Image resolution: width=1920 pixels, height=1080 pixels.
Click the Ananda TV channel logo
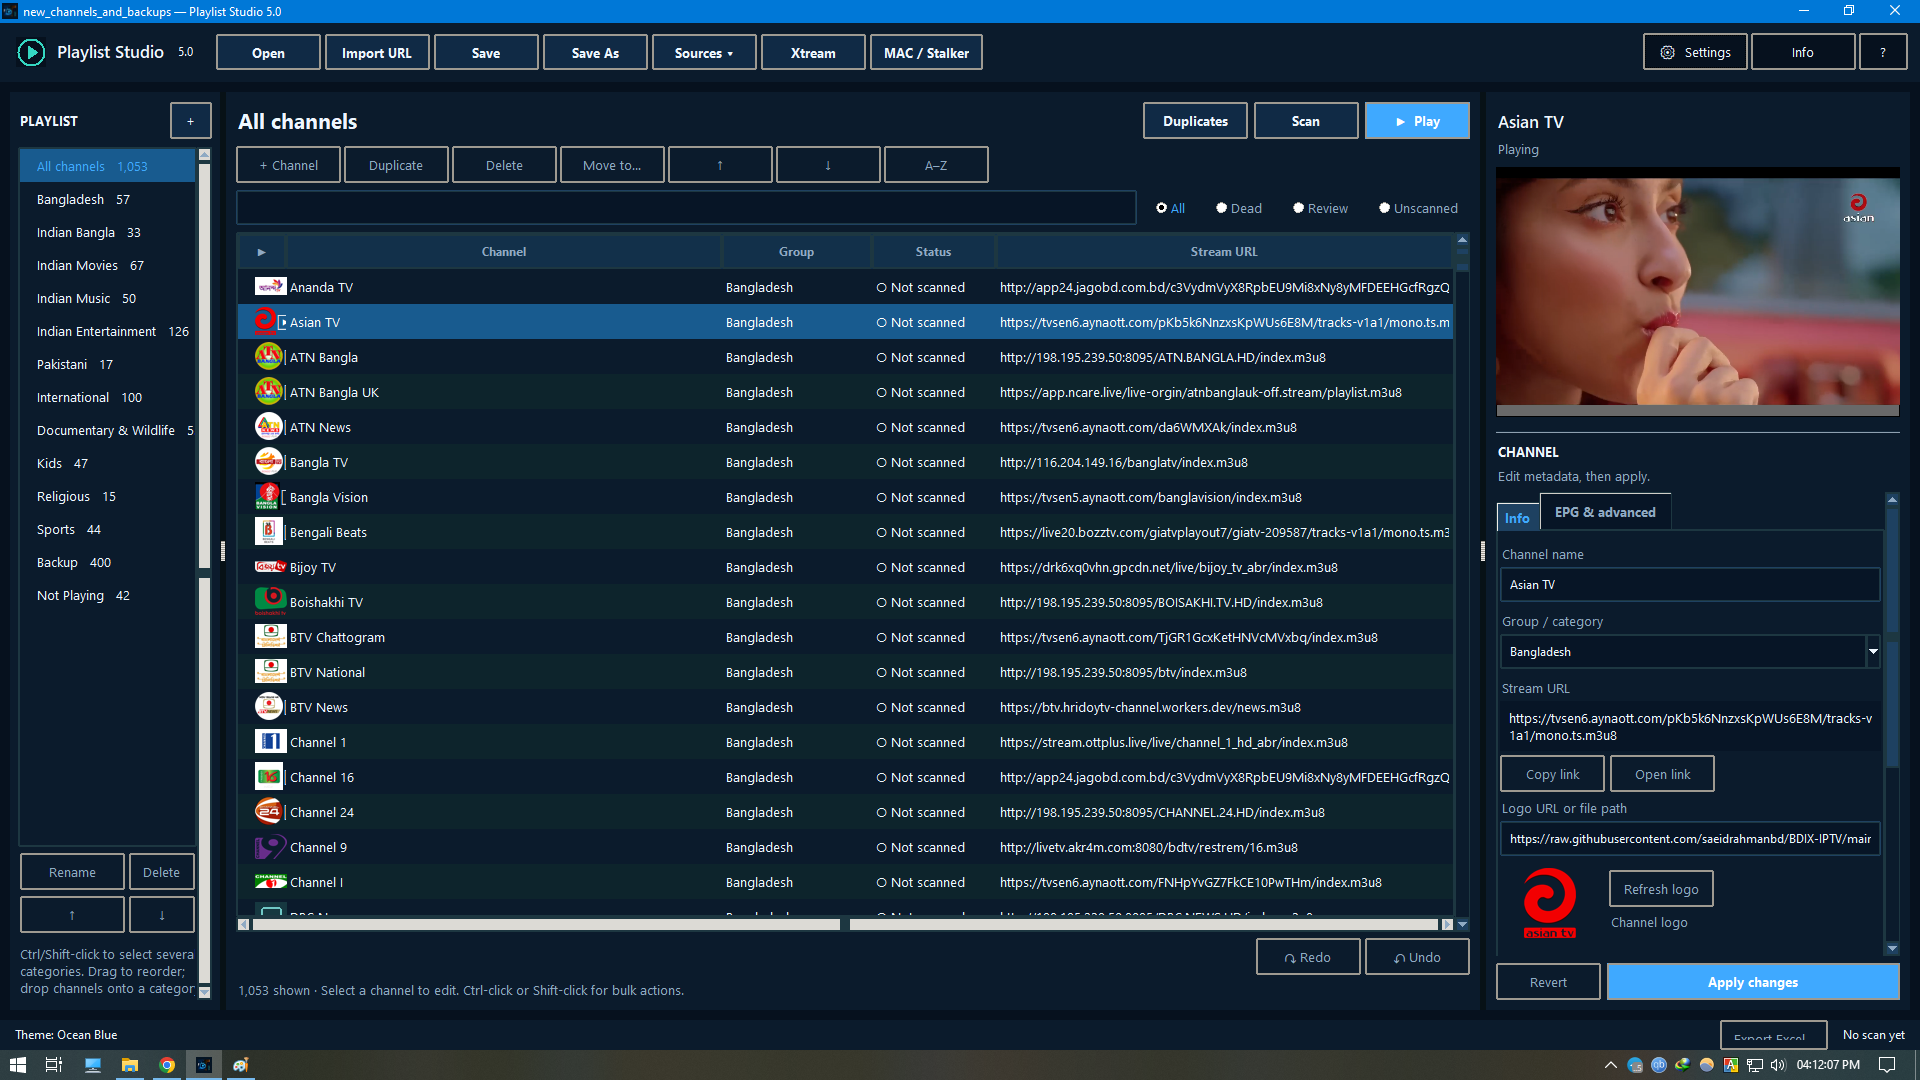269,287
